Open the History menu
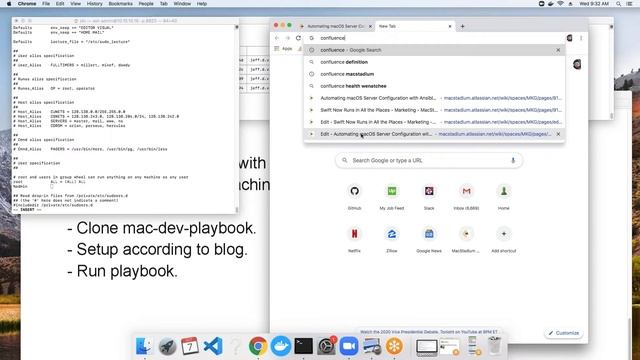This screenshot has height=360, width=640. 94,4
